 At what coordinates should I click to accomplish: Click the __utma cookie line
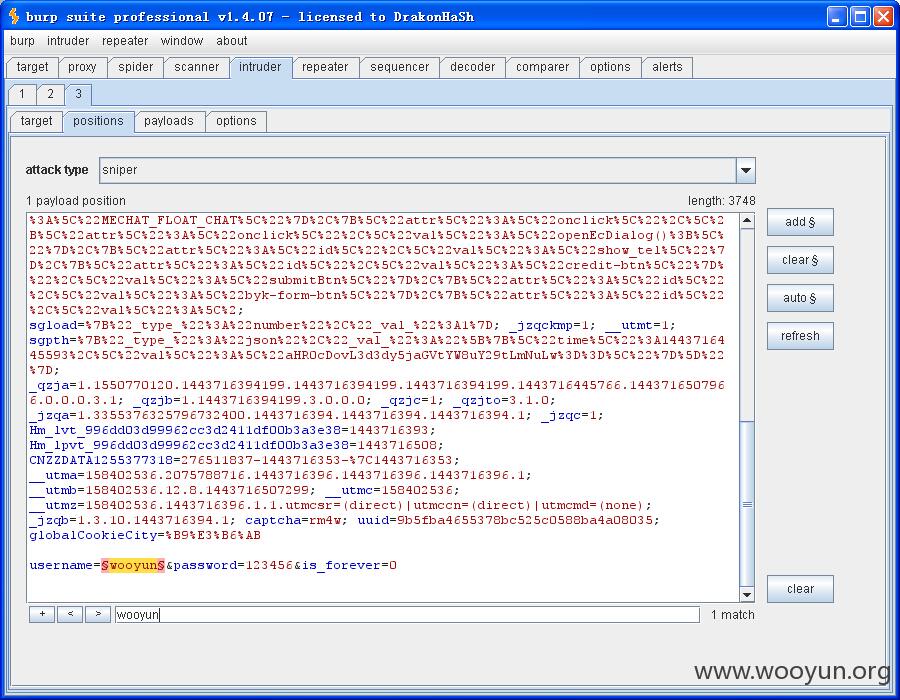pos(280,475)
